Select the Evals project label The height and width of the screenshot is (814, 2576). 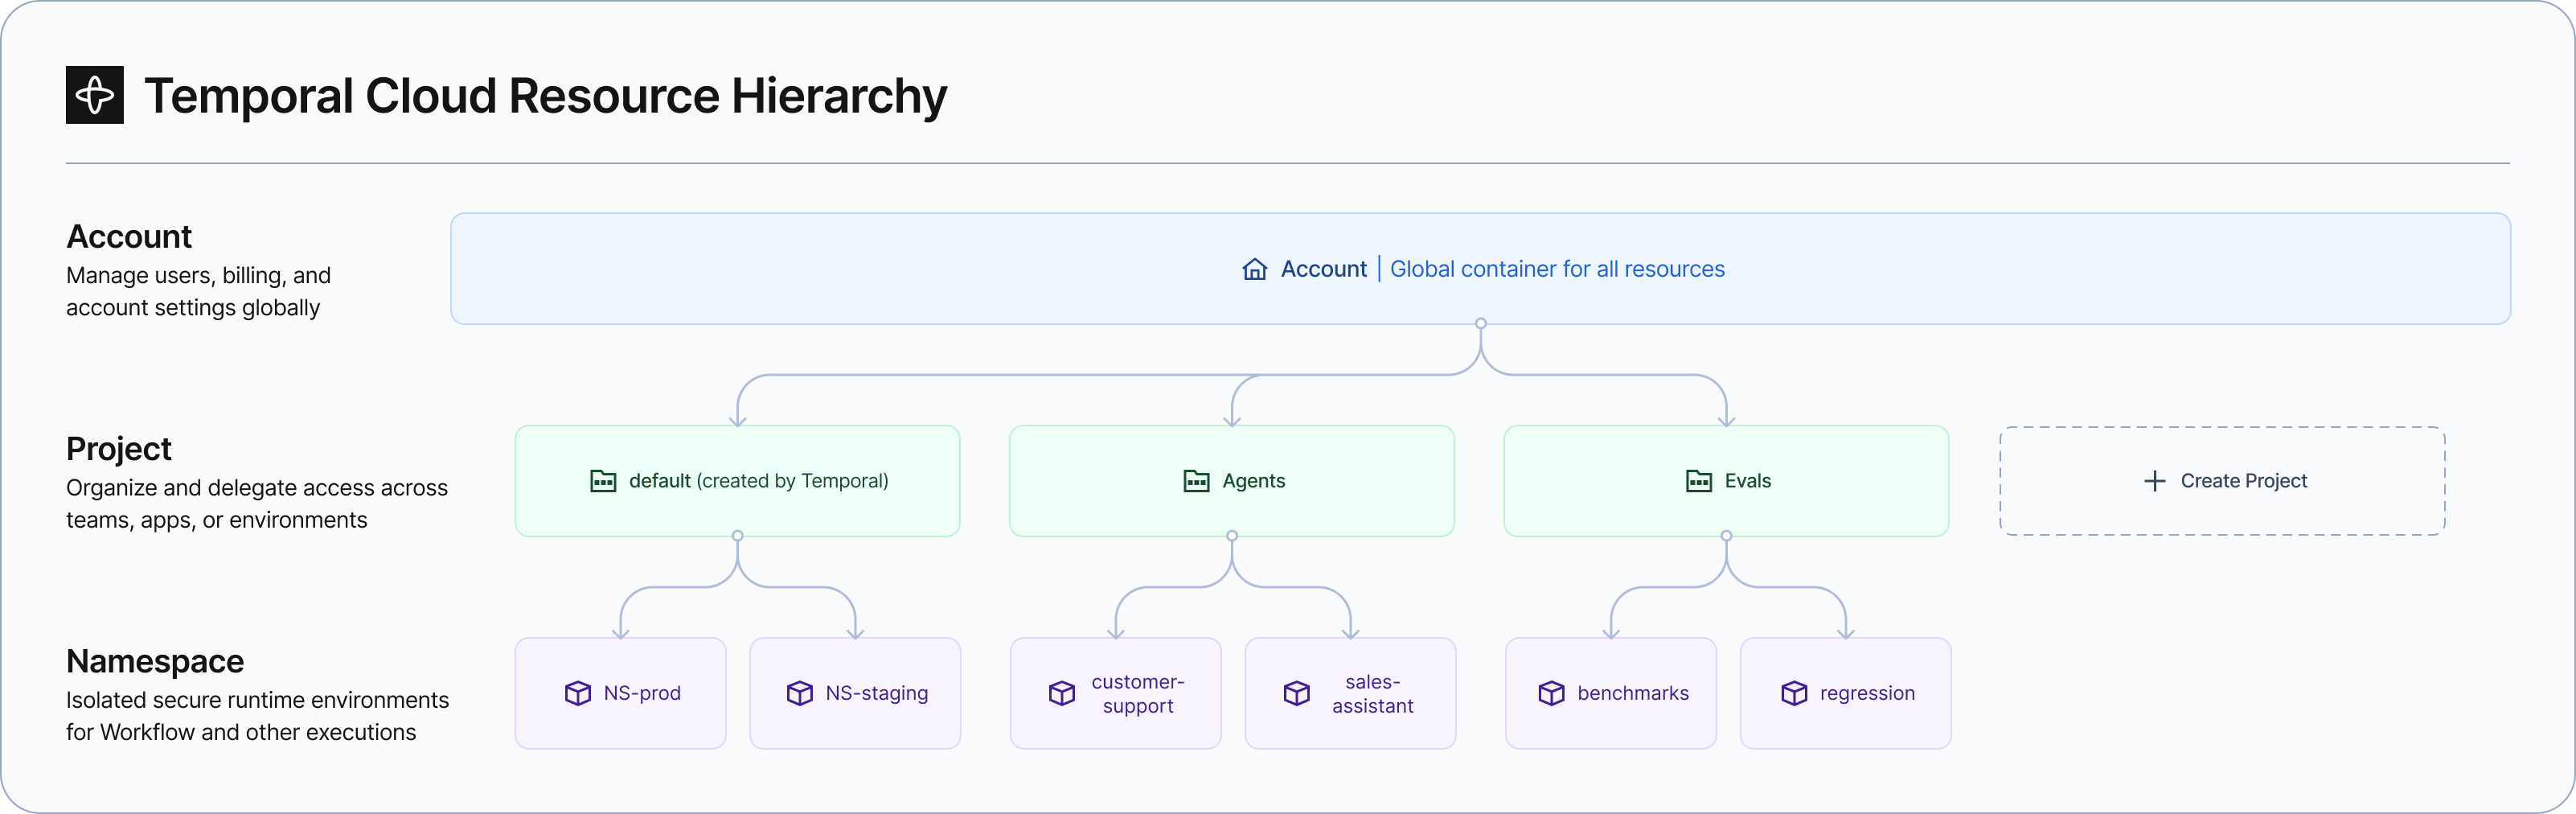1747,481
